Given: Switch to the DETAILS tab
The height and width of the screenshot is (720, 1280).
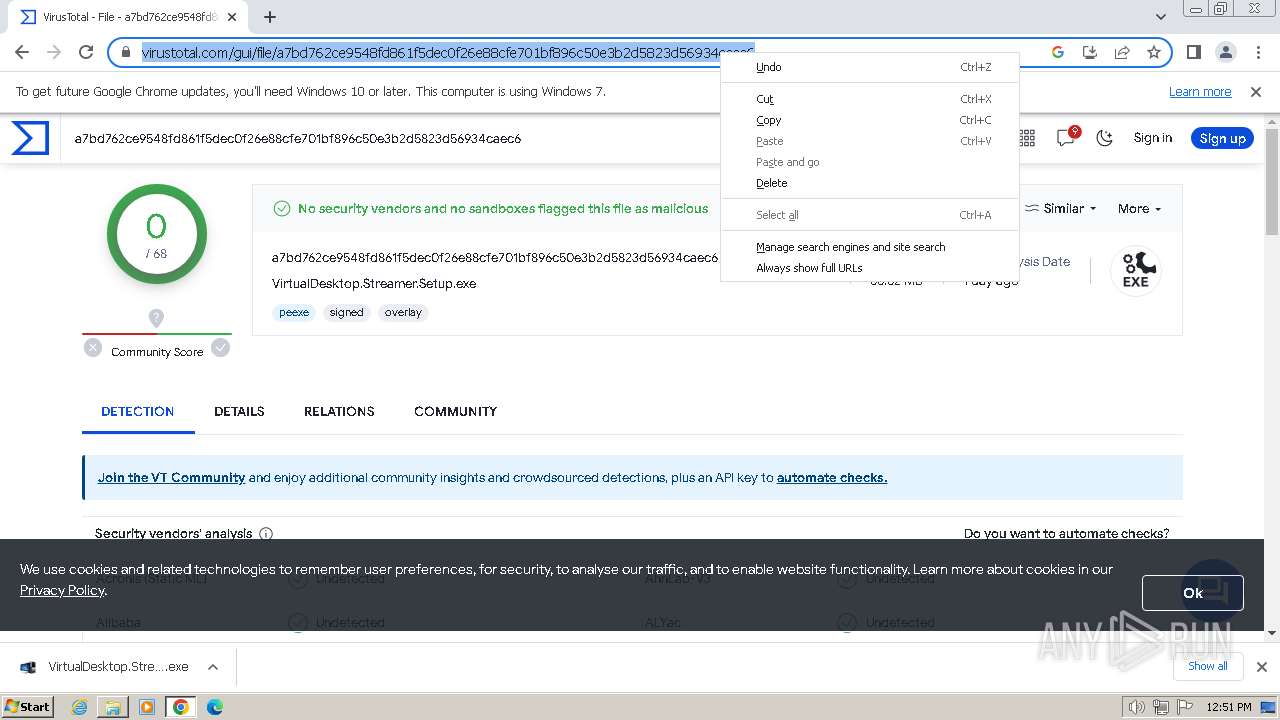Looking at the screenshot, I should 239,411.
